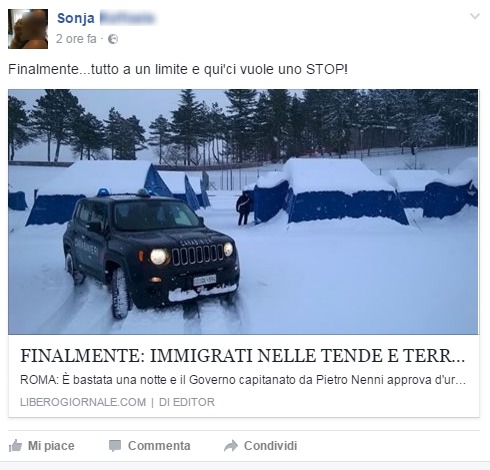This screenshot has width=490, height=470.
Task: Click the 'DI EDITOR' author text
Action: tap(187, 402)
